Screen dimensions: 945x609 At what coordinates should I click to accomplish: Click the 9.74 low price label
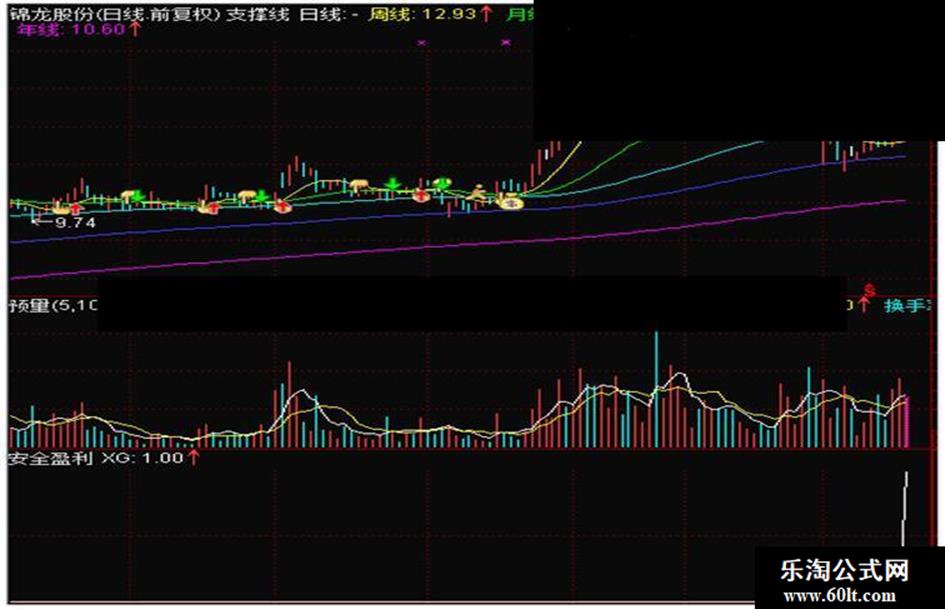75,222
